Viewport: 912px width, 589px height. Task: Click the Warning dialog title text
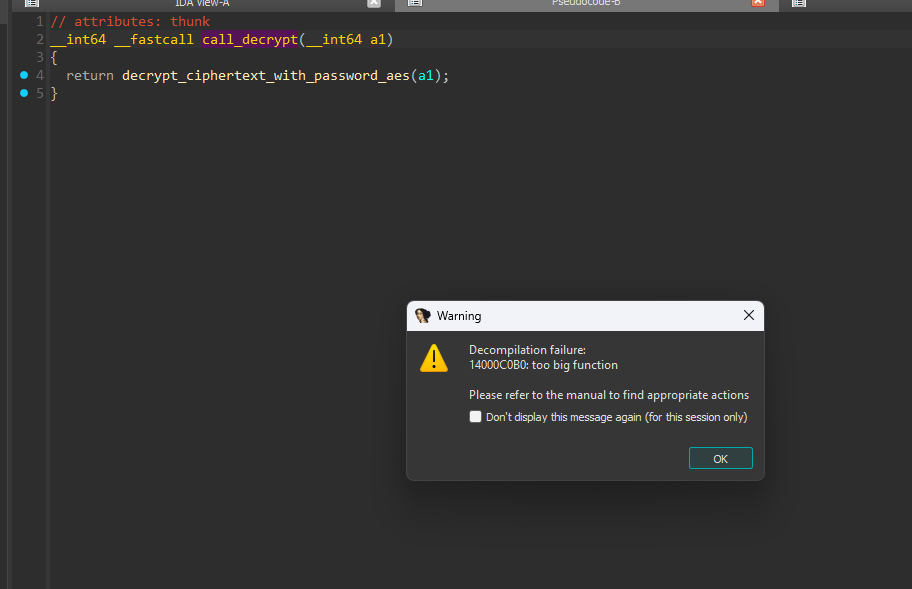(459, 316)
